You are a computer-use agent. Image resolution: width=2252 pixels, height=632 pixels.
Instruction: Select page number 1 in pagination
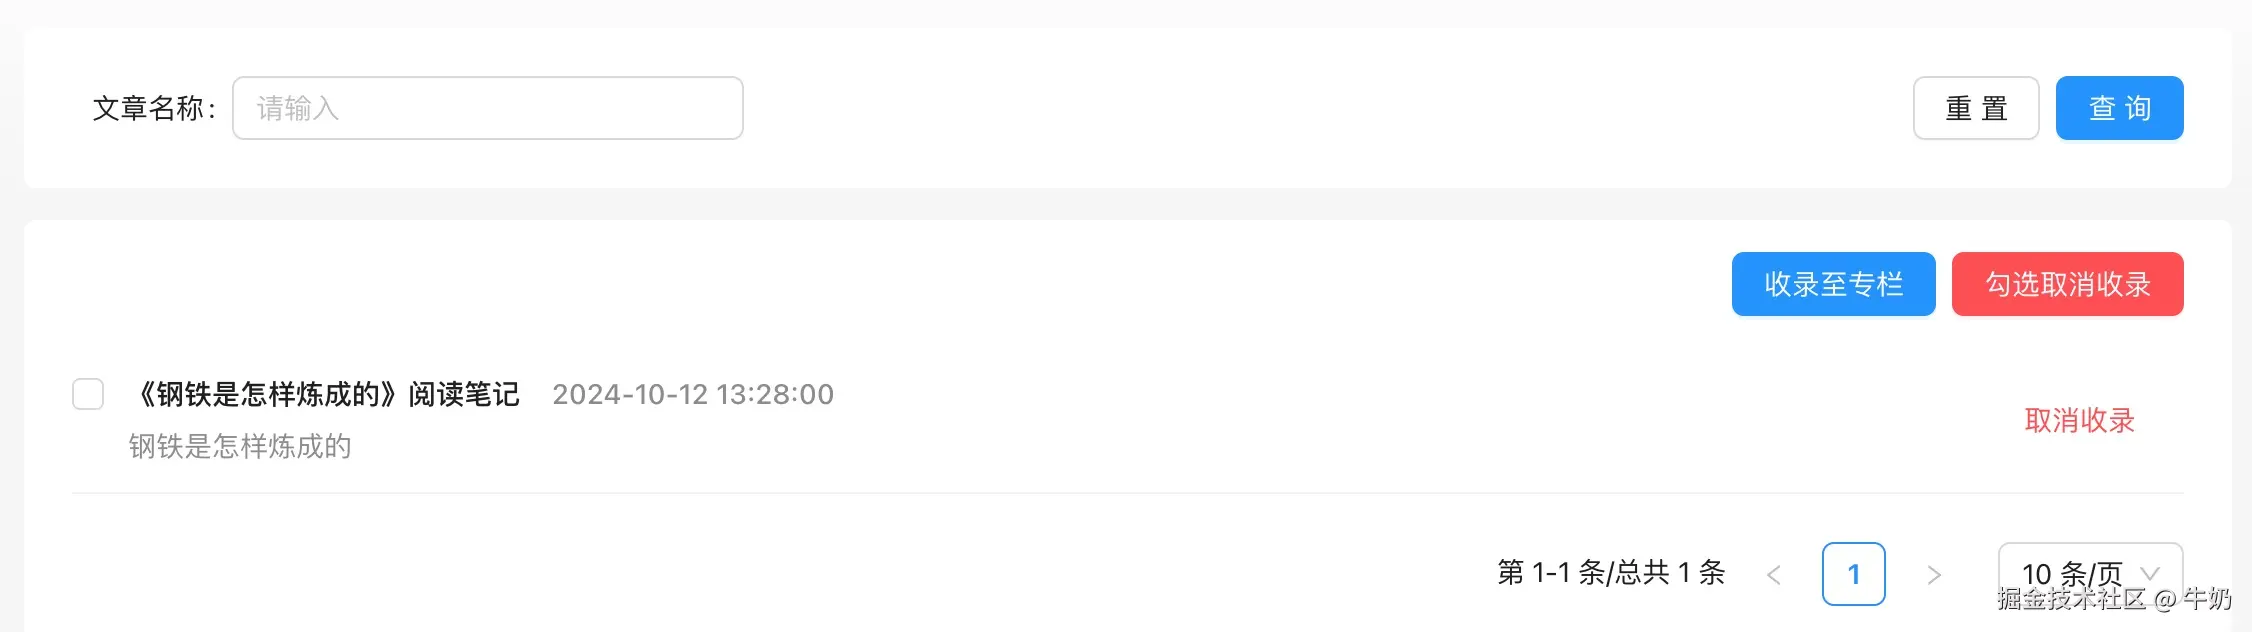coord(1853,574)
